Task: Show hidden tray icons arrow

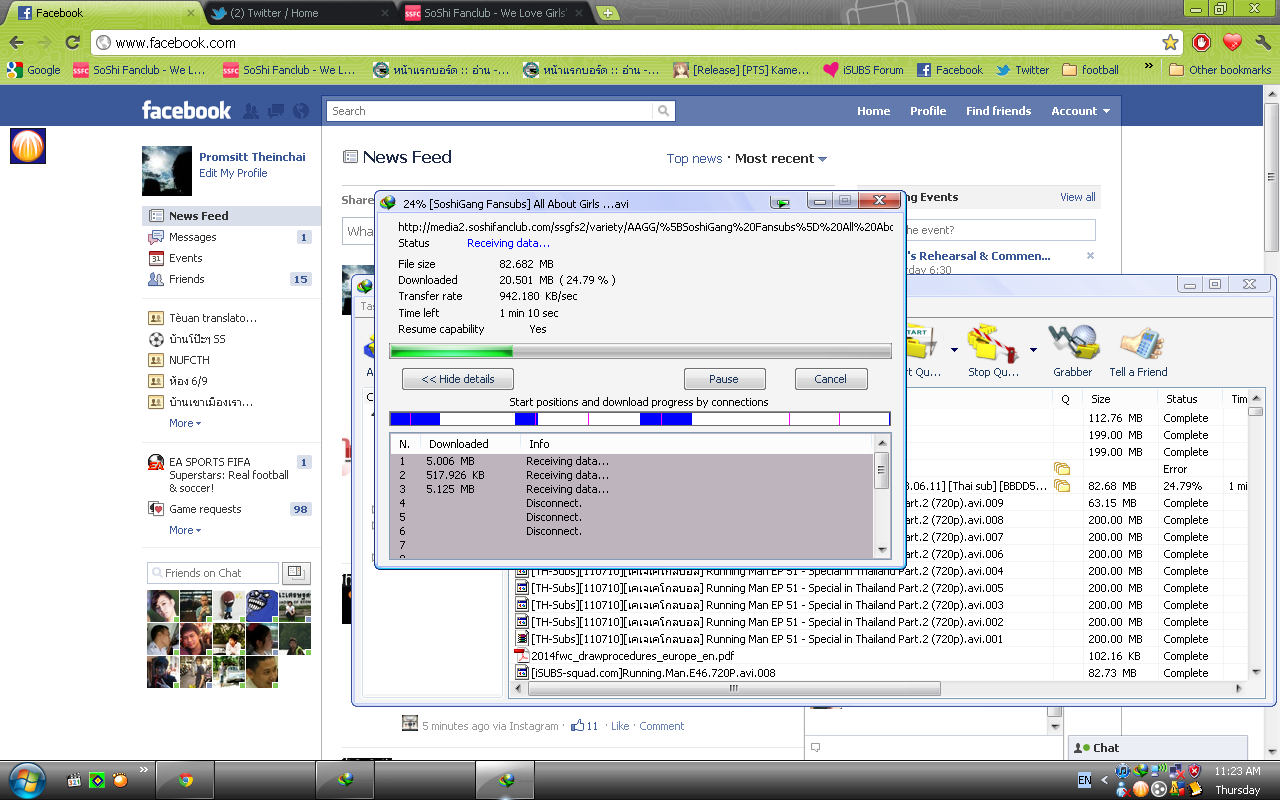Action: pos(1105,779)
